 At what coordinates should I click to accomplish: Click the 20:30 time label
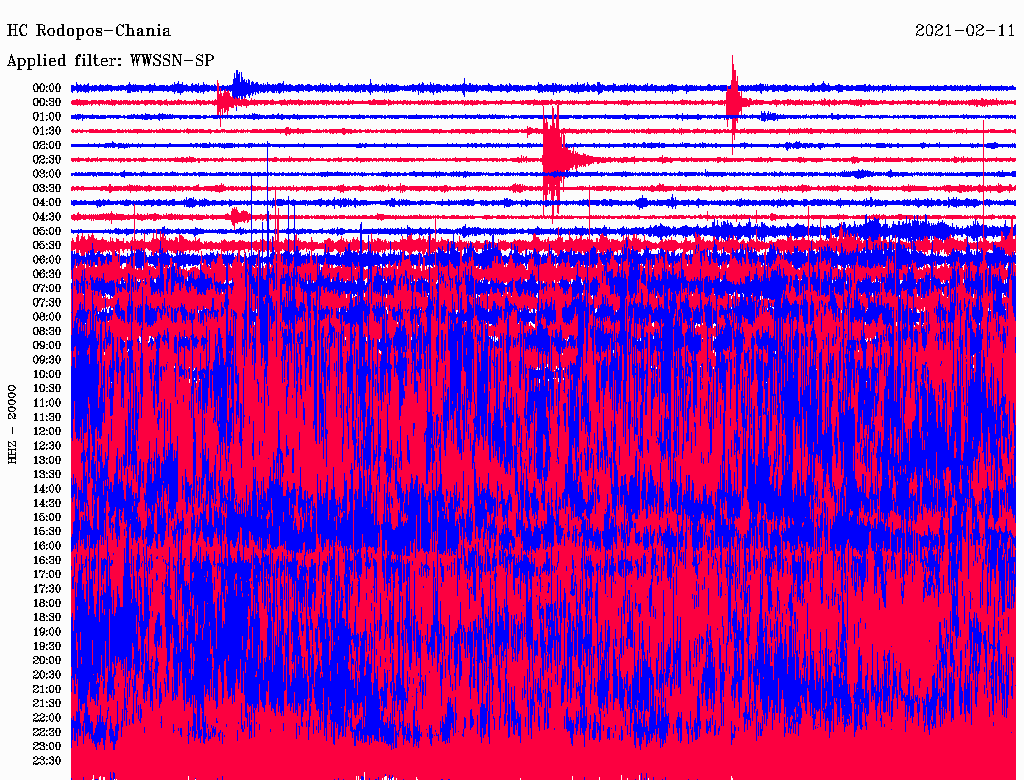point(47,675)
